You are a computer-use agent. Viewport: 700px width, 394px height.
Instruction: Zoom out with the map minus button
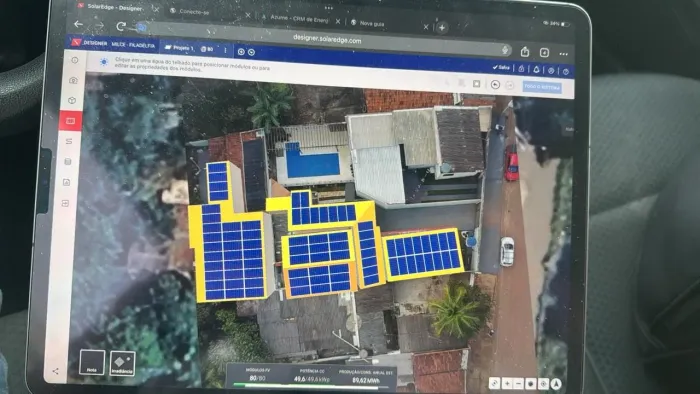click(518, 383)
